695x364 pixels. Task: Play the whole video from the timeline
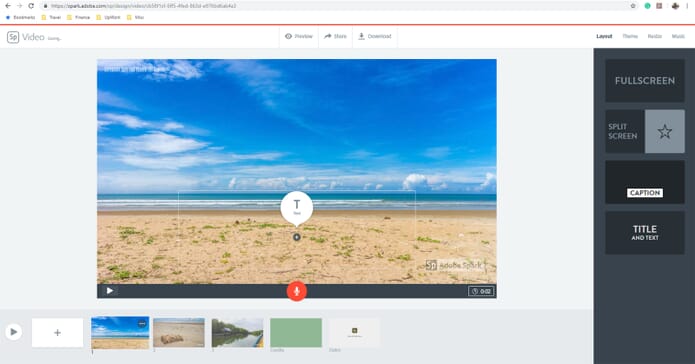14,332
